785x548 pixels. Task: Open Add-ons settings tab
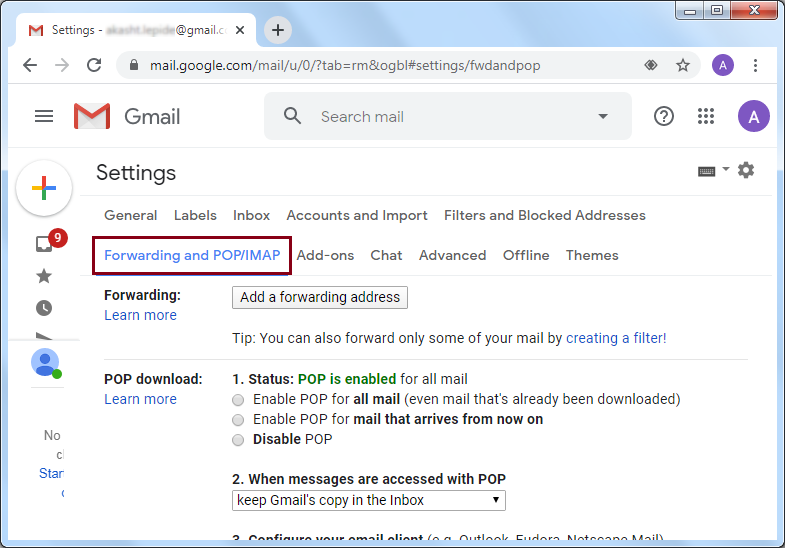[x=325, y=255]
